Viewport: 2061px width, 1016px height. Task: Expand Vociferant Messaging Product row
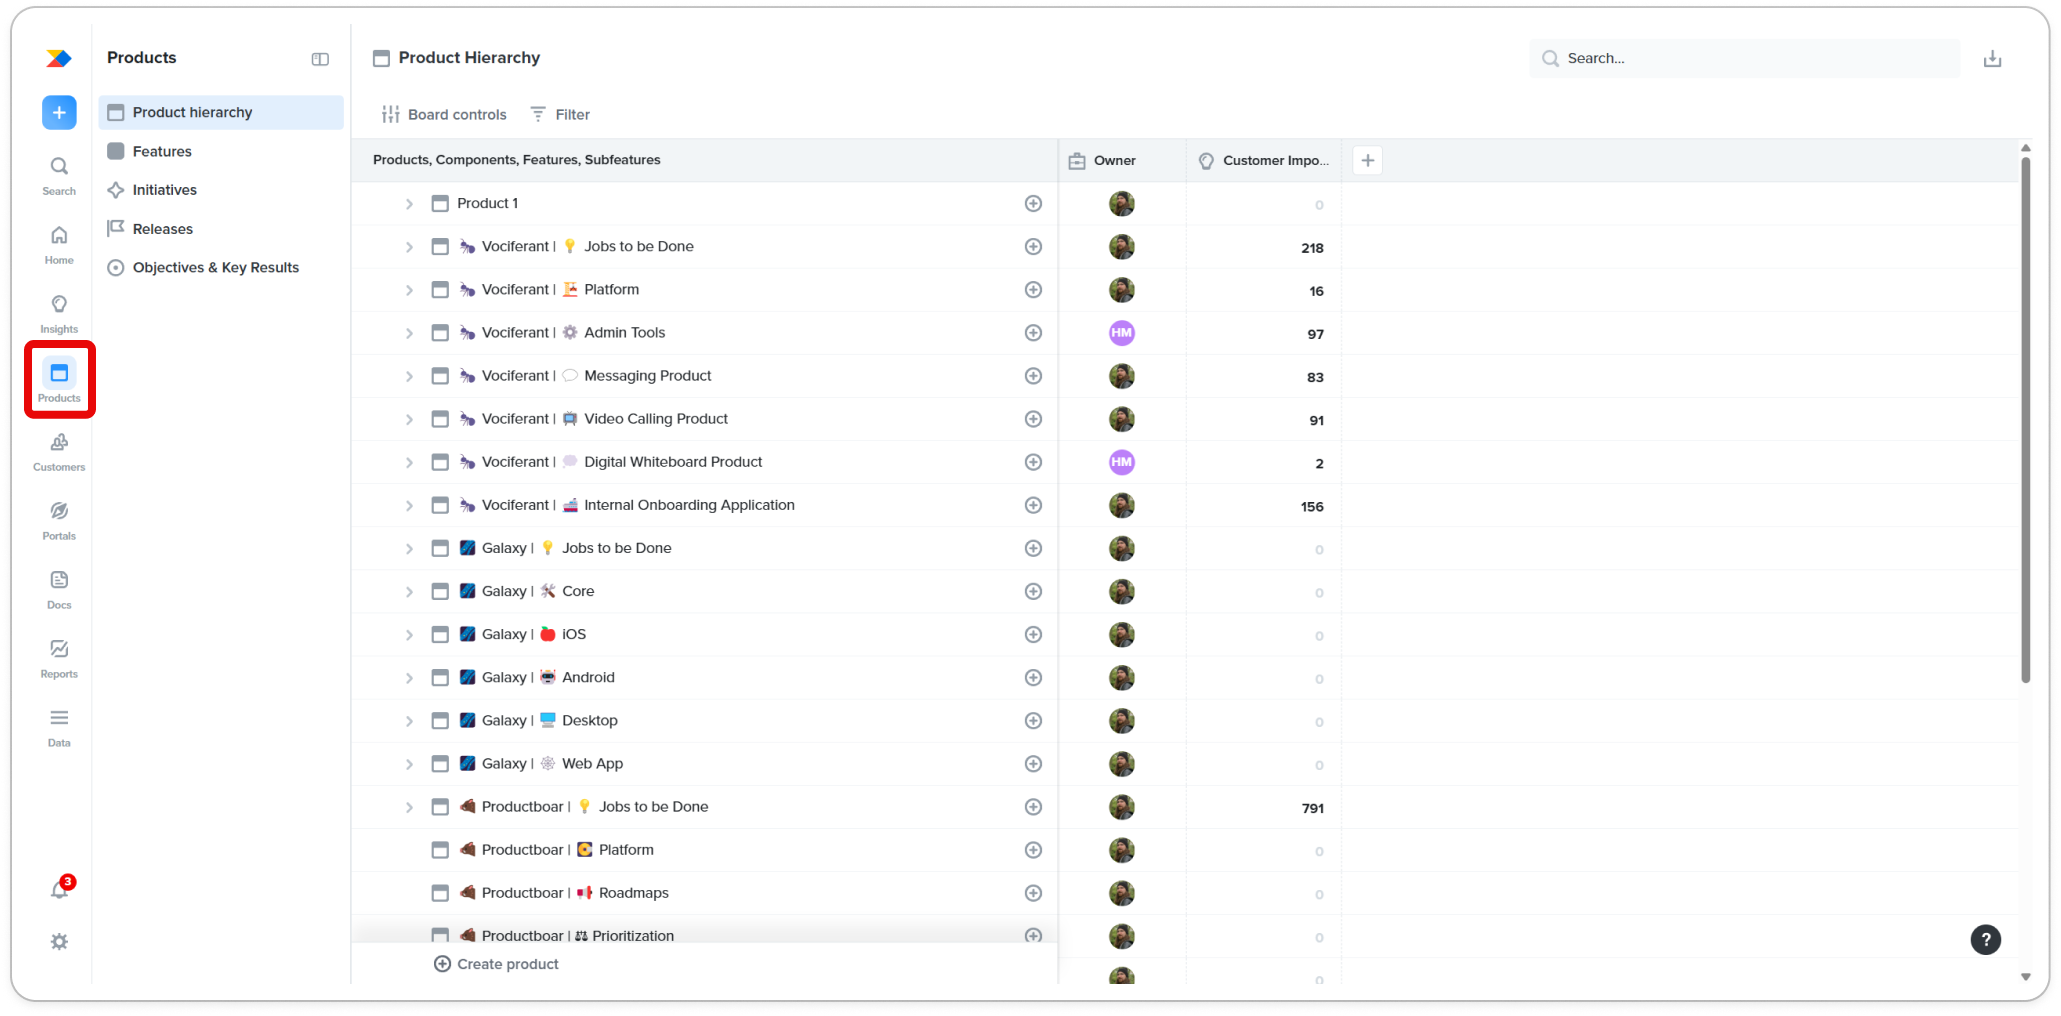pyautogui.click(x=409, y=376)
